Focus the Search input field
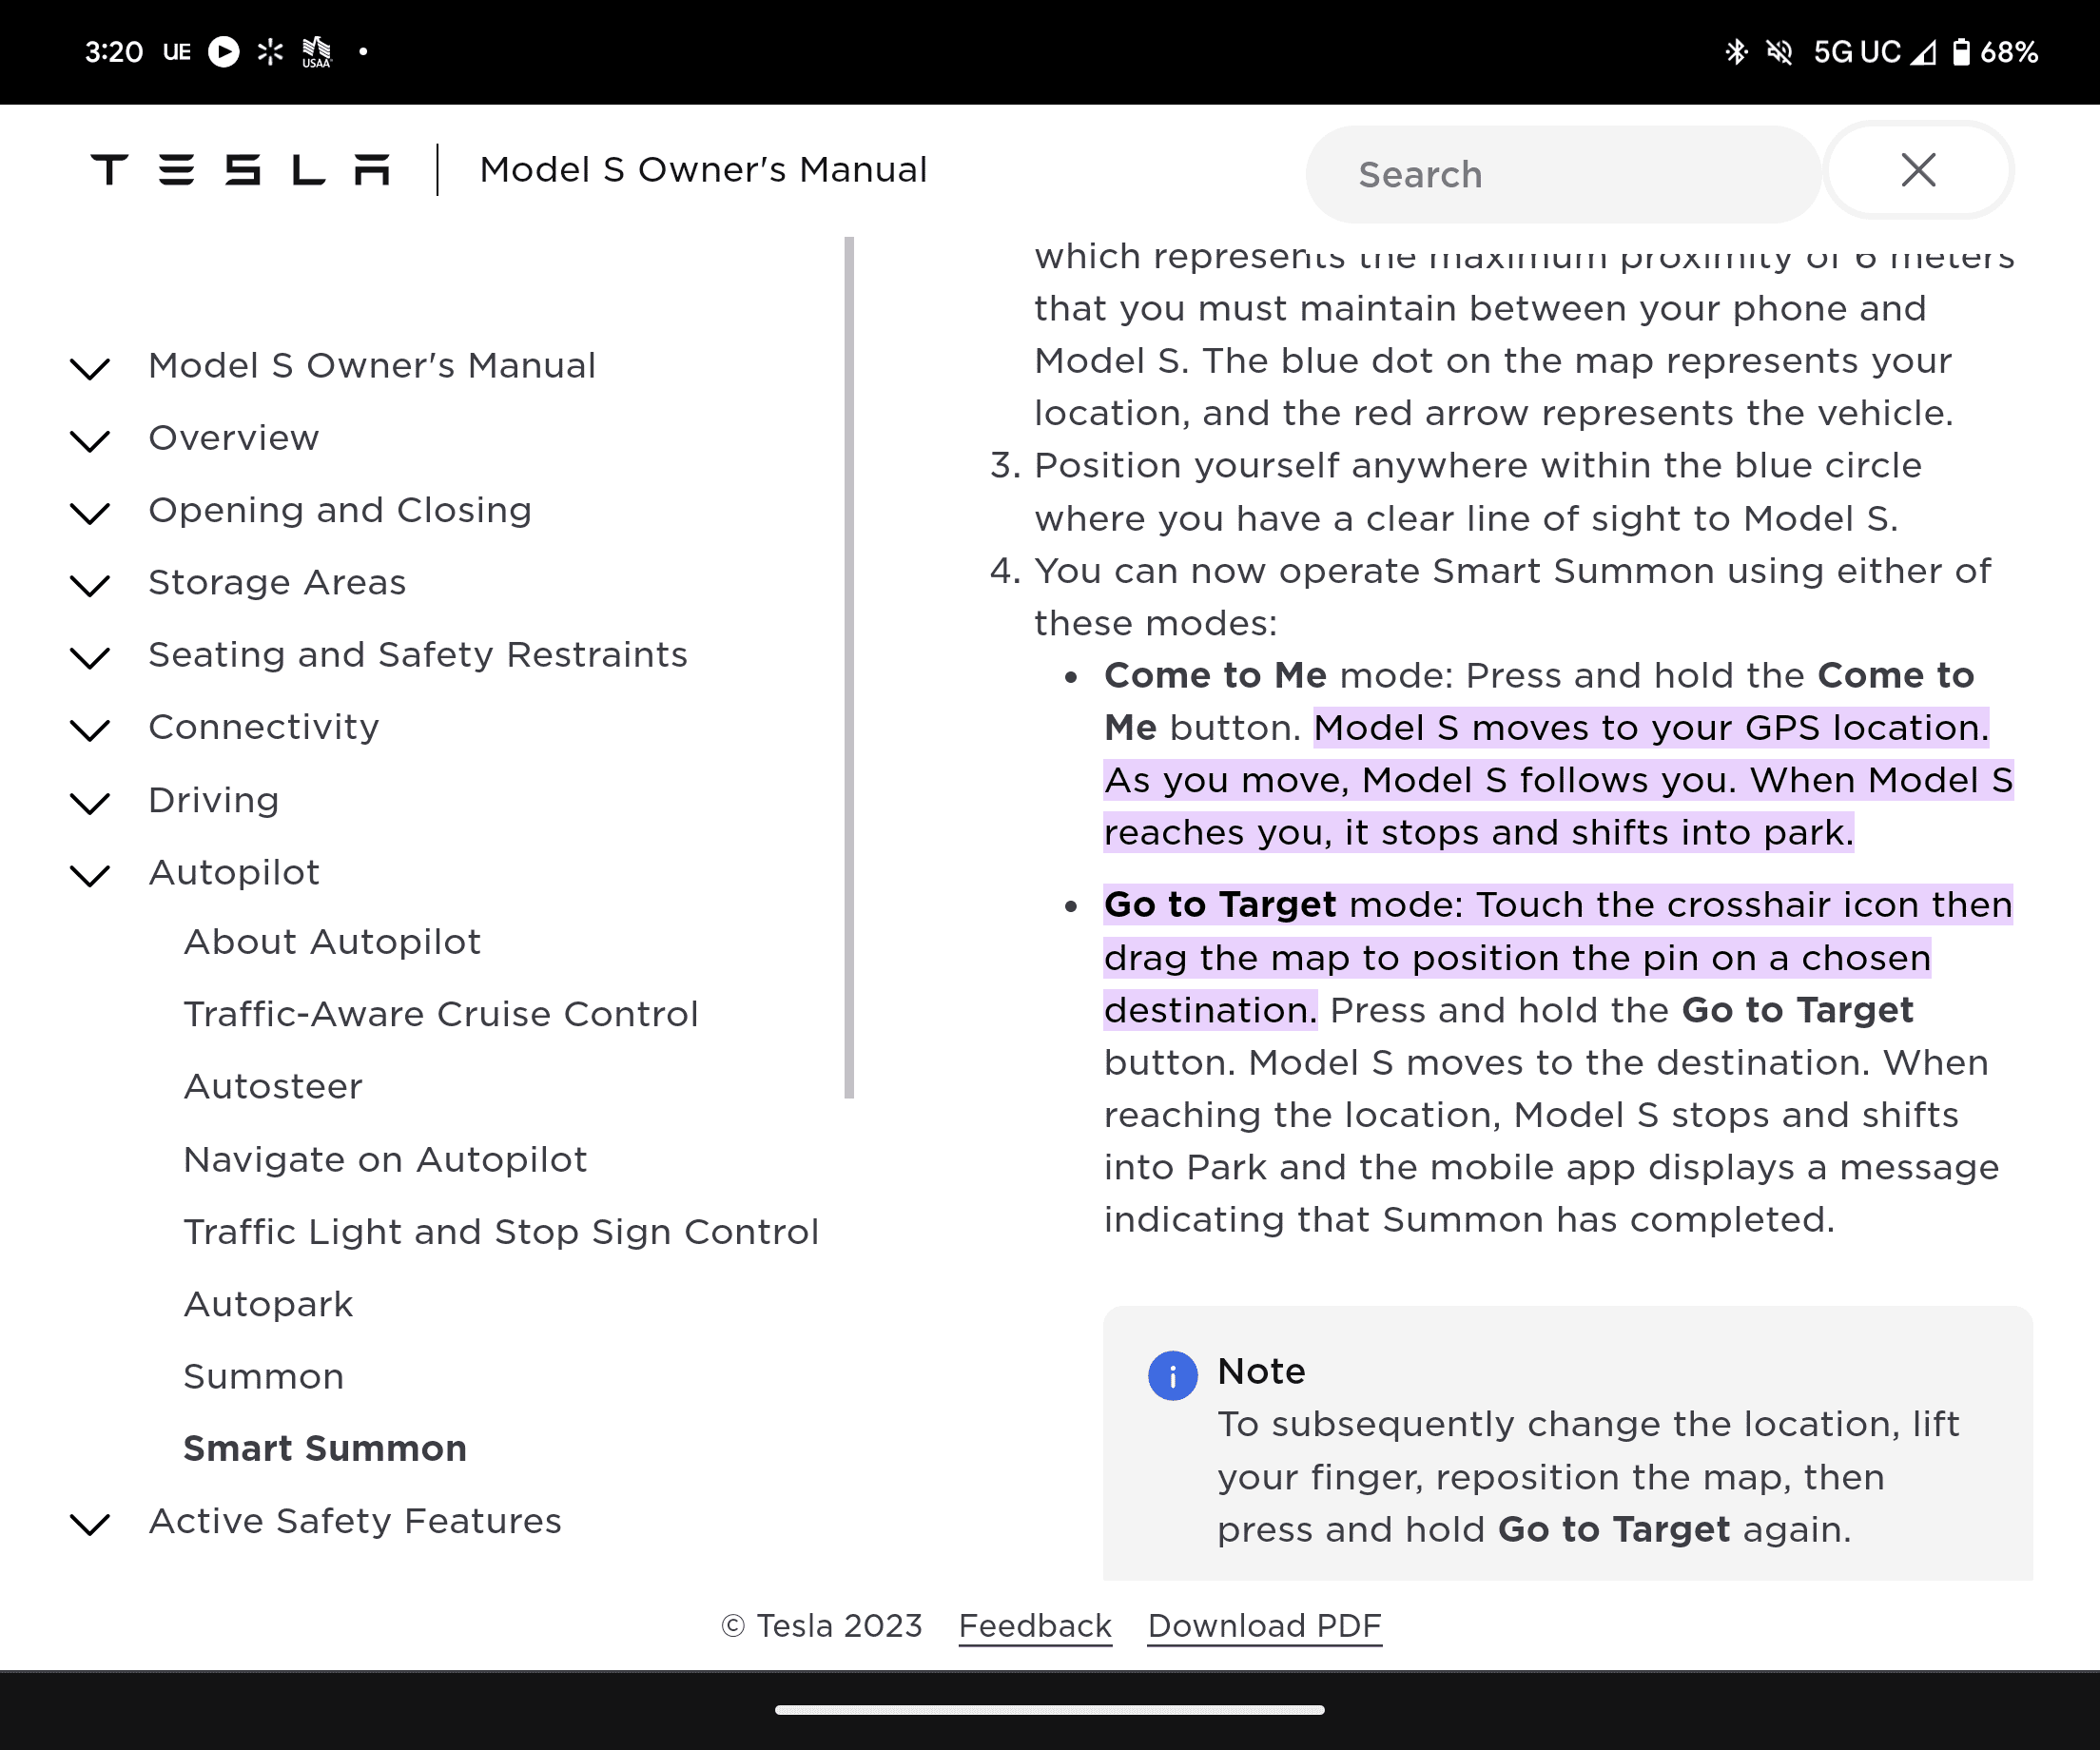This screenshot has height=1750, width=2100. point(1563,174)
